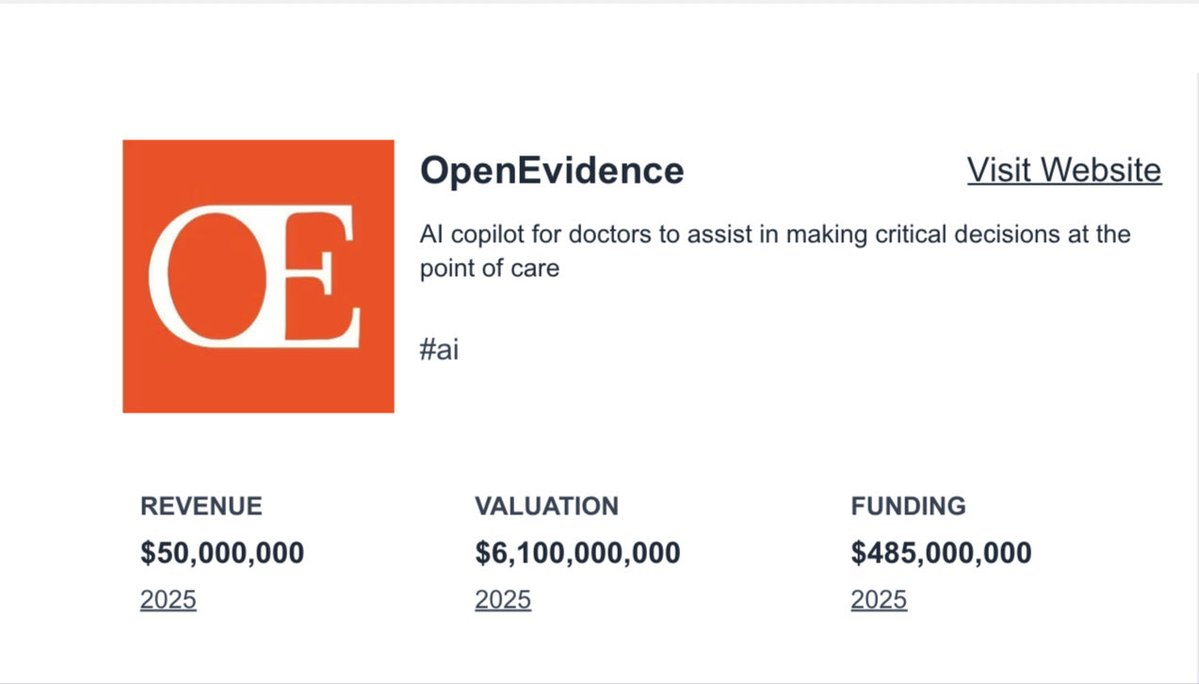
Task: Open the Visit Website link
Action: [x=1063, y=170]
